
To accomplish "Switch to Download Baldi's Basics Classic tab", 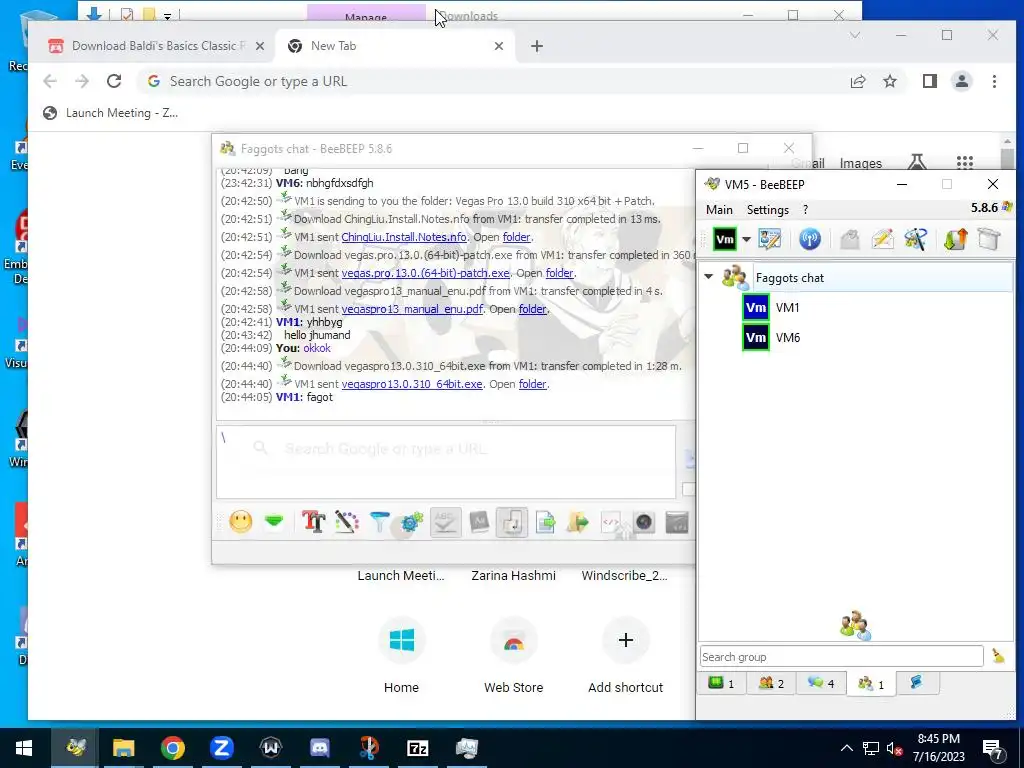I will pos(157,46).
